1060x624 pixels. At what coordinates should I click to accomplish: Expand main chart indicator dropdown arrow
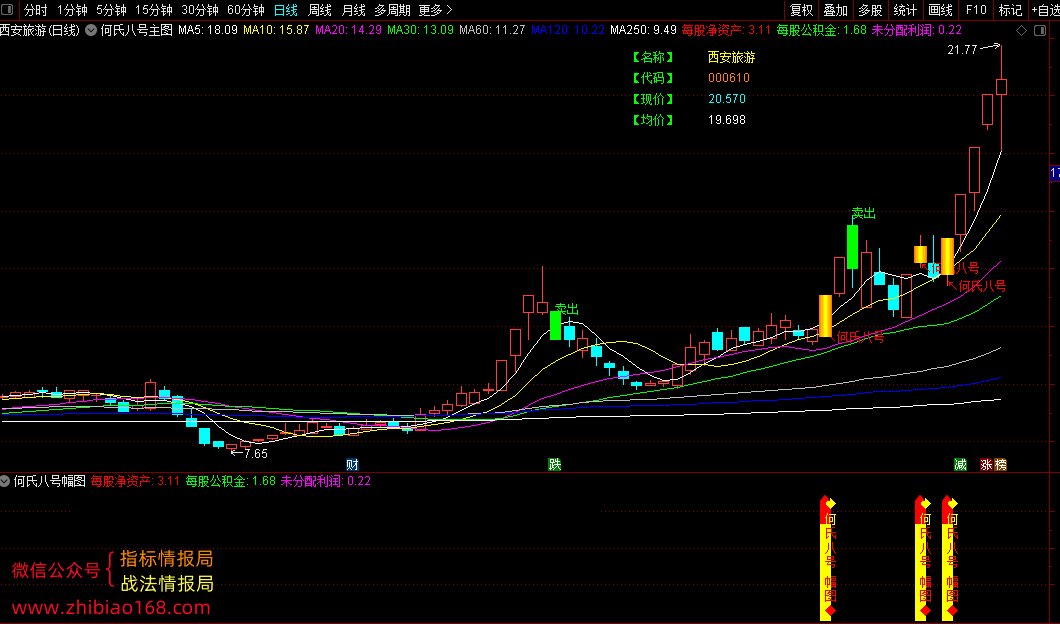click(x=91, y=30)
